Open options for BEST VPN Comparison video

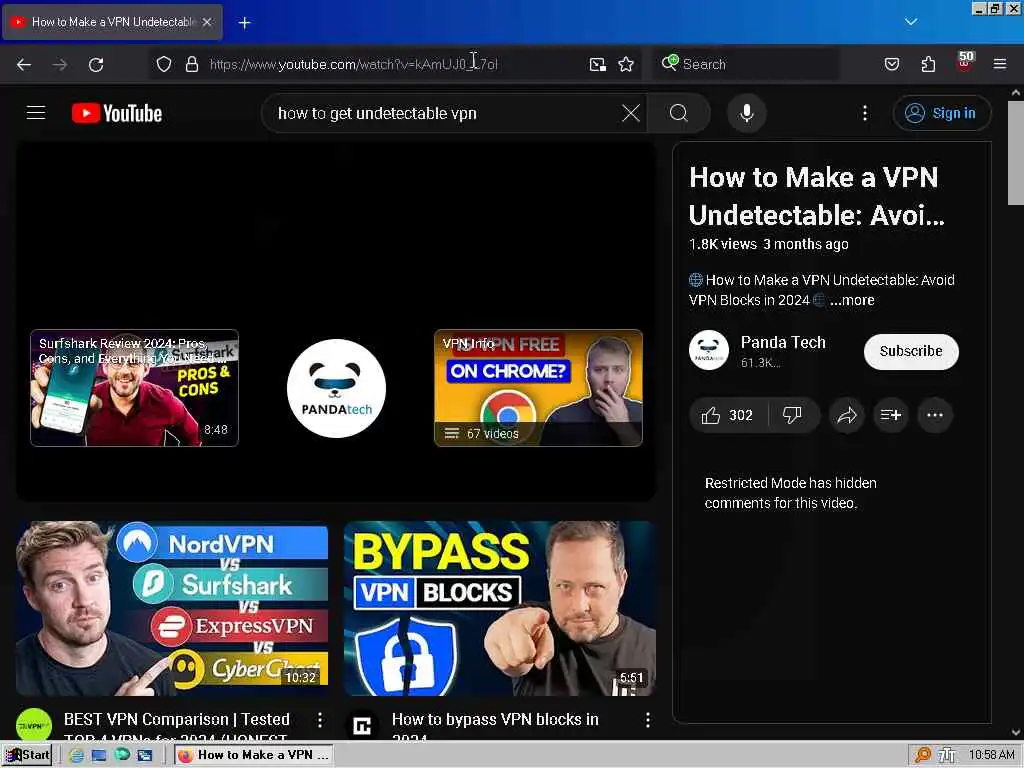coord(319,720)
